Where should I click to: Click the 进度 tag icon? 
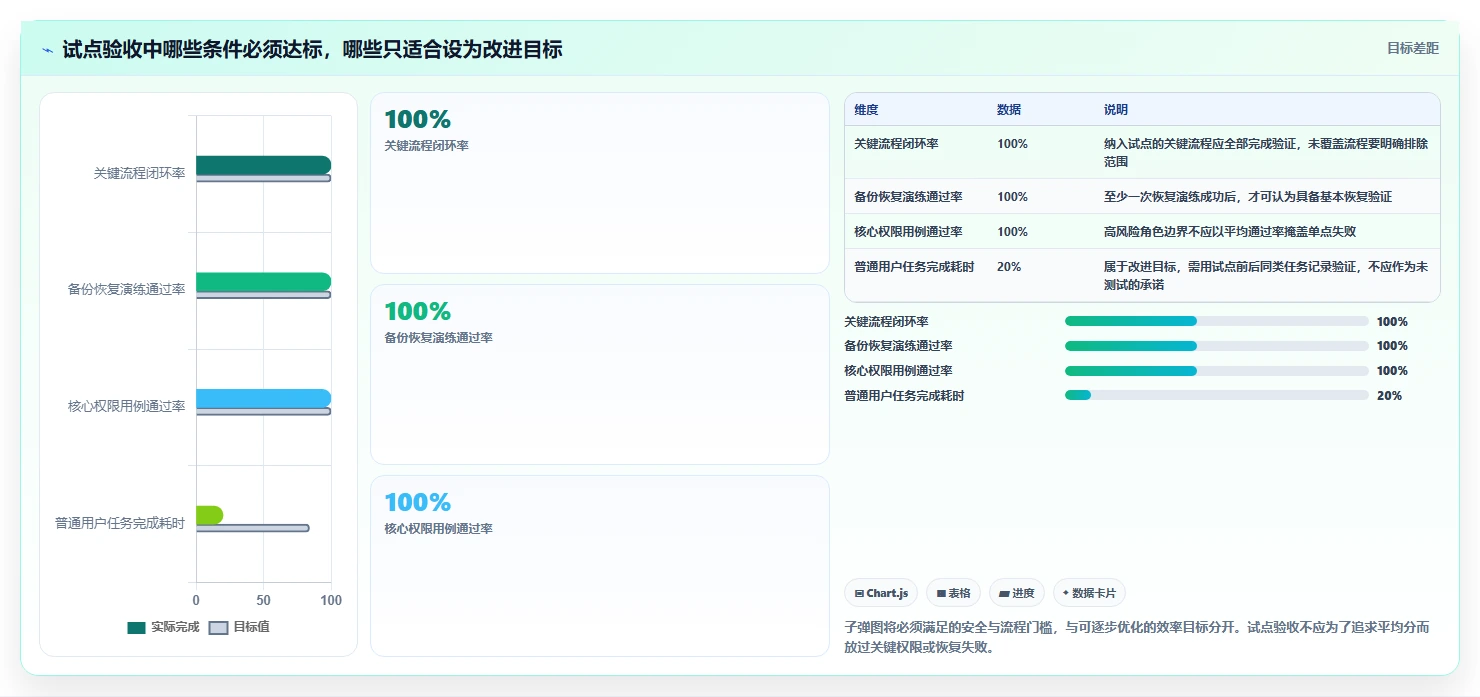[x=1004, y=593]
